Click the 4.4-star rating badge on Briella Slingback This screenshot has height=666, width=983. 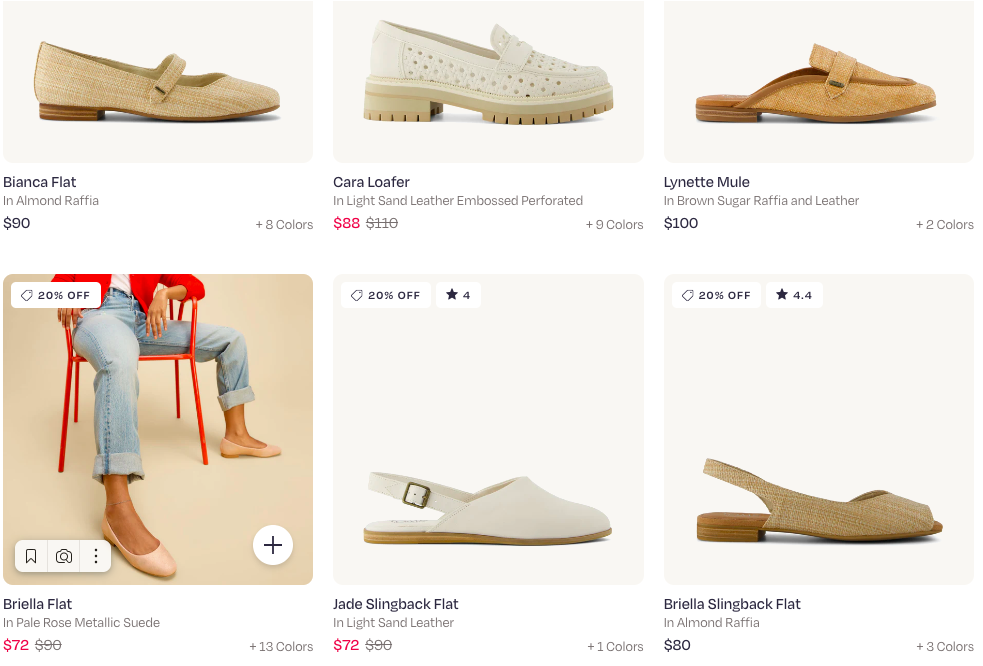tap(794, 295)
